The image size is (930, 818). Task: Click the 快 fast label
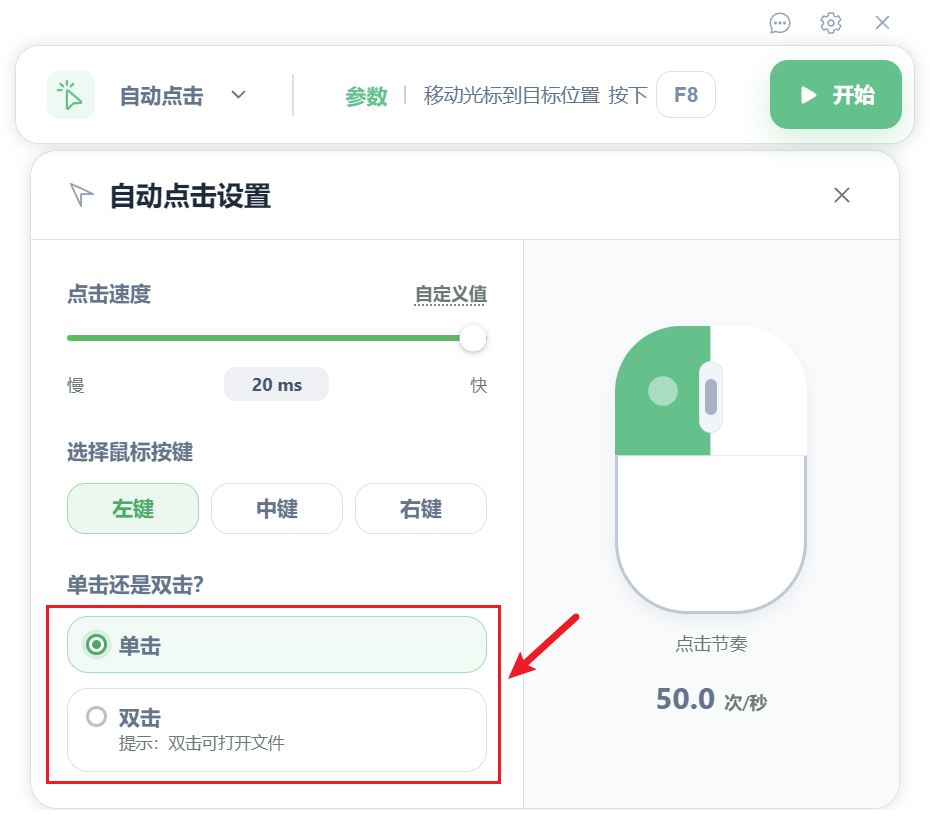pyautogui.click(x=479, y=386)
